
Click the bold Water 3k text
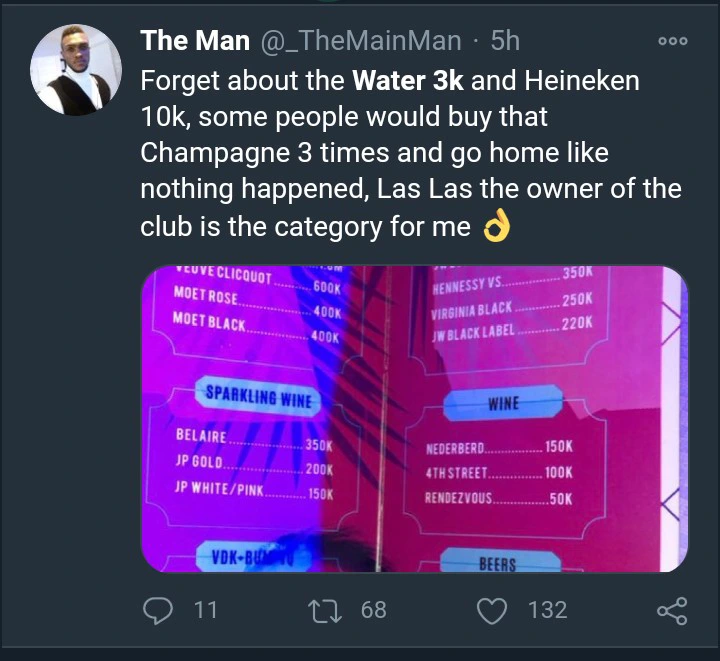click(408, 80)
